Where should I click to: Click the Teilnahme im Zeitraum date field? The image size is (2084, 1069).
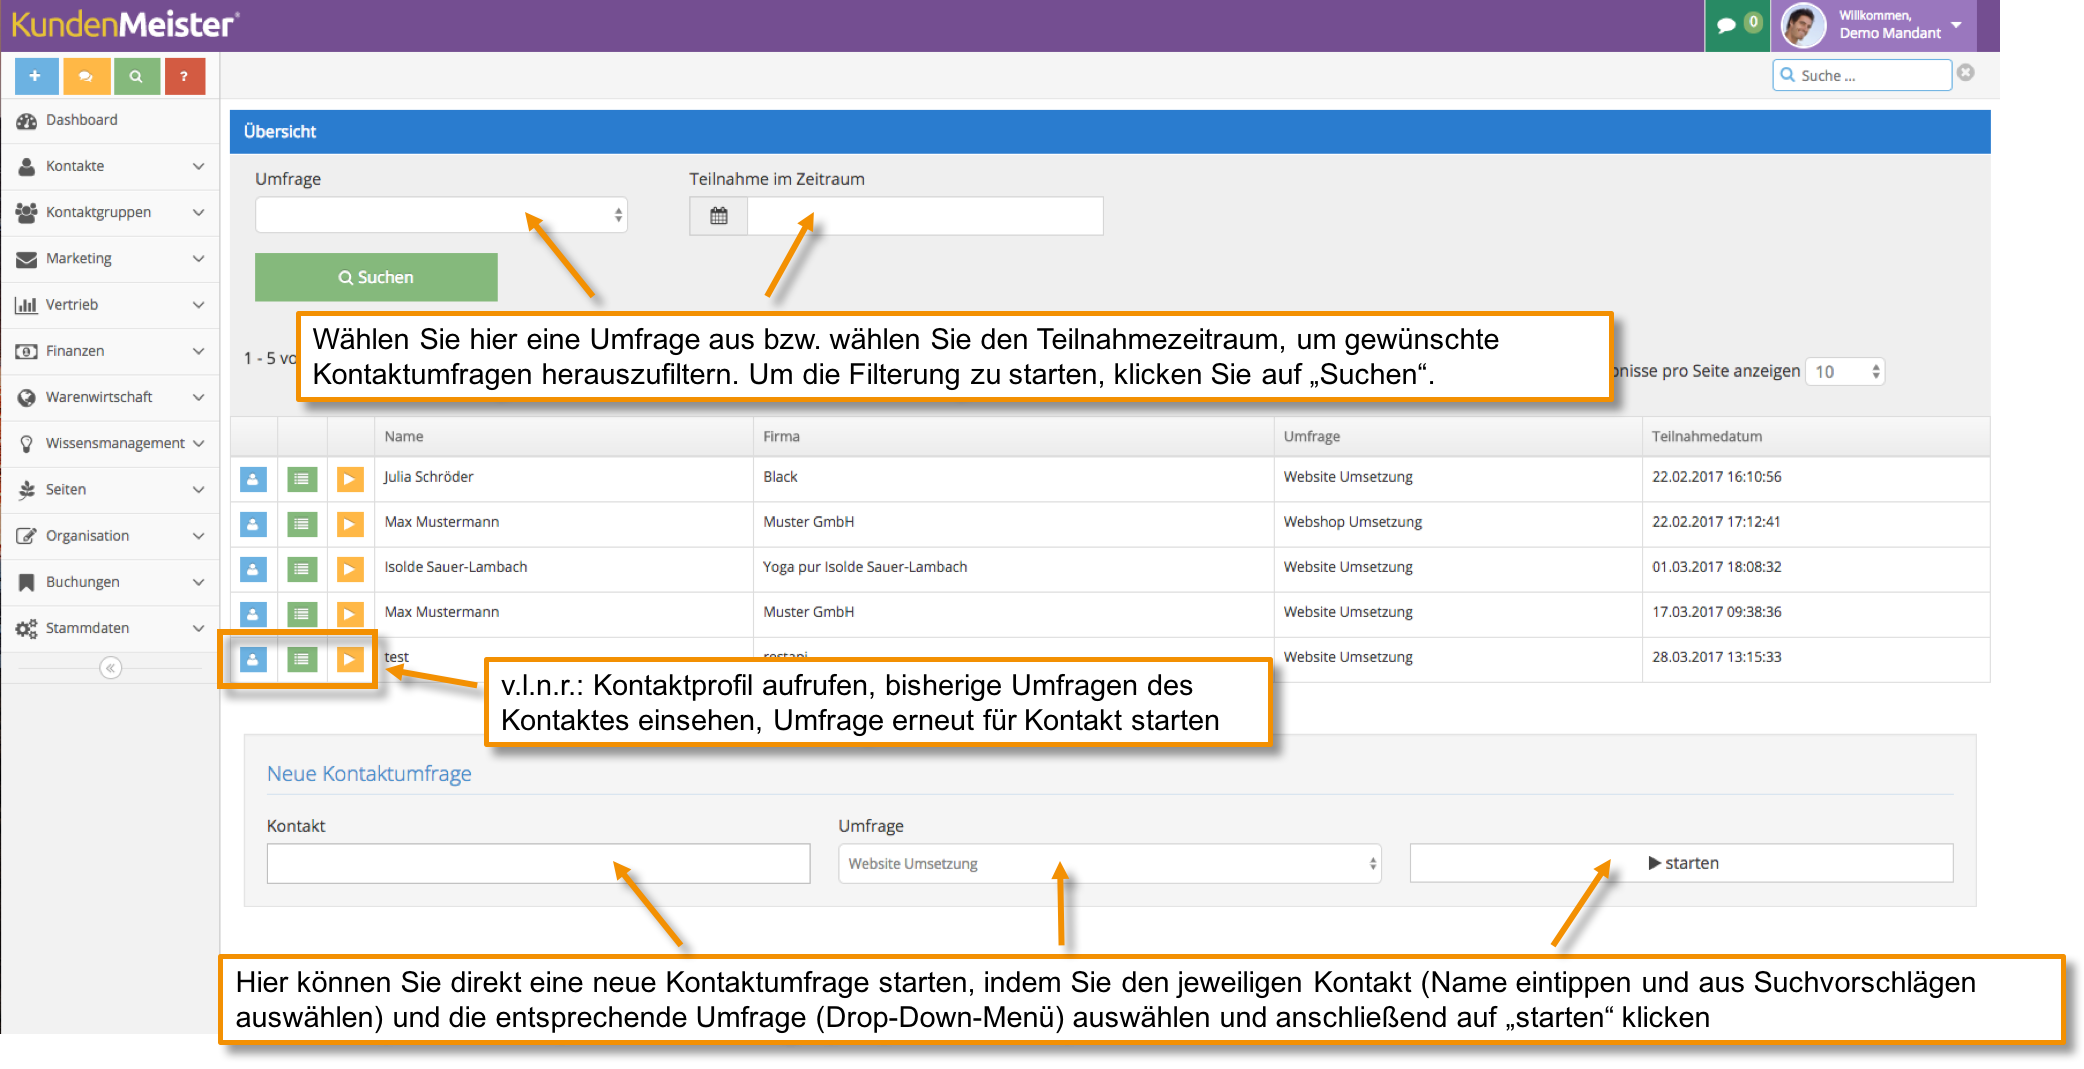point(925,216)
